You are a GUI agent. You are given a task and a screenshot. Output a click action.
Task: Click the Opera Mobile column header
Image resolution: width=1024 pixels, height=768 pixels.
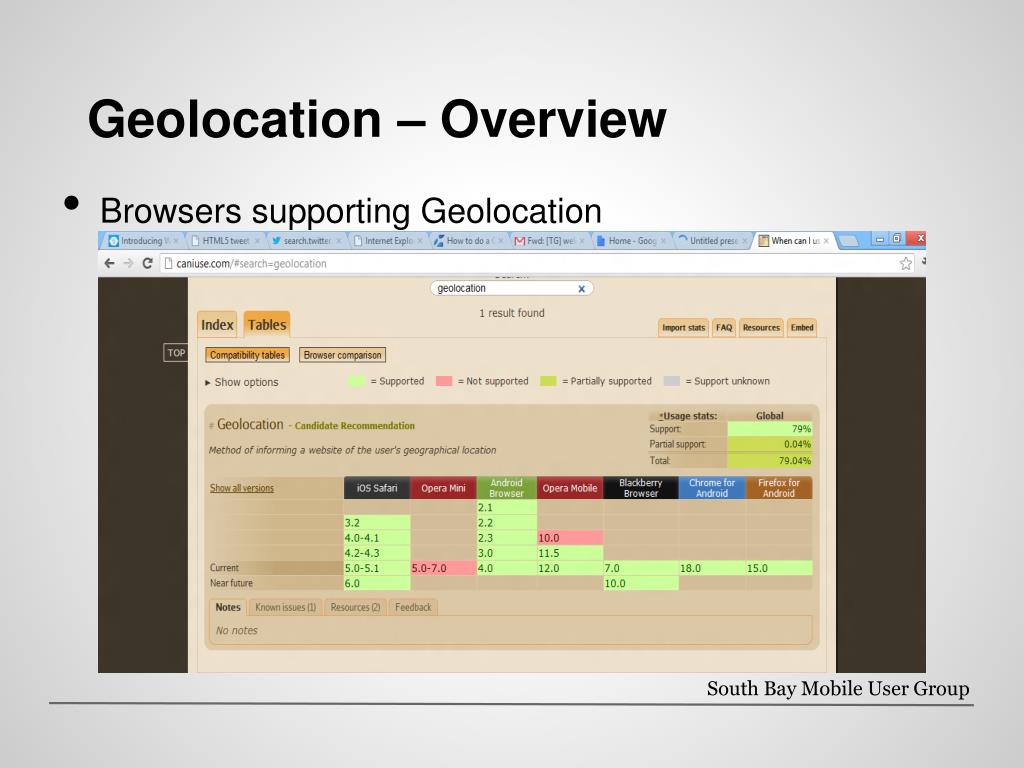coord(569,488)
